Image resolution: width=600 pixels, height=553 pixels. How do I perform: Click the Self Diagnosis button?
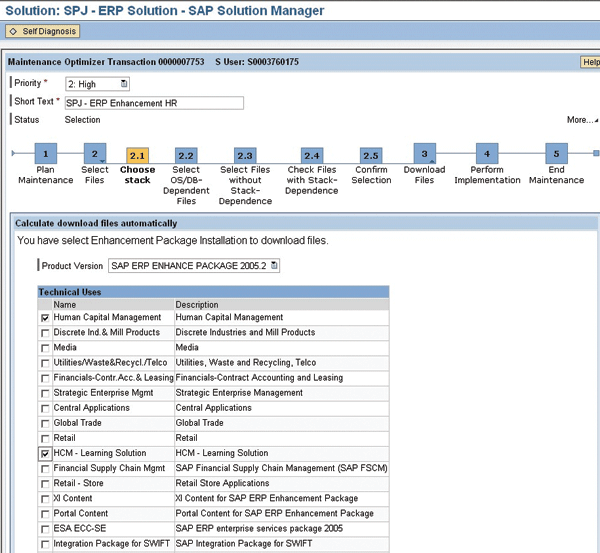pyautogui.click(x=42, y=31)
